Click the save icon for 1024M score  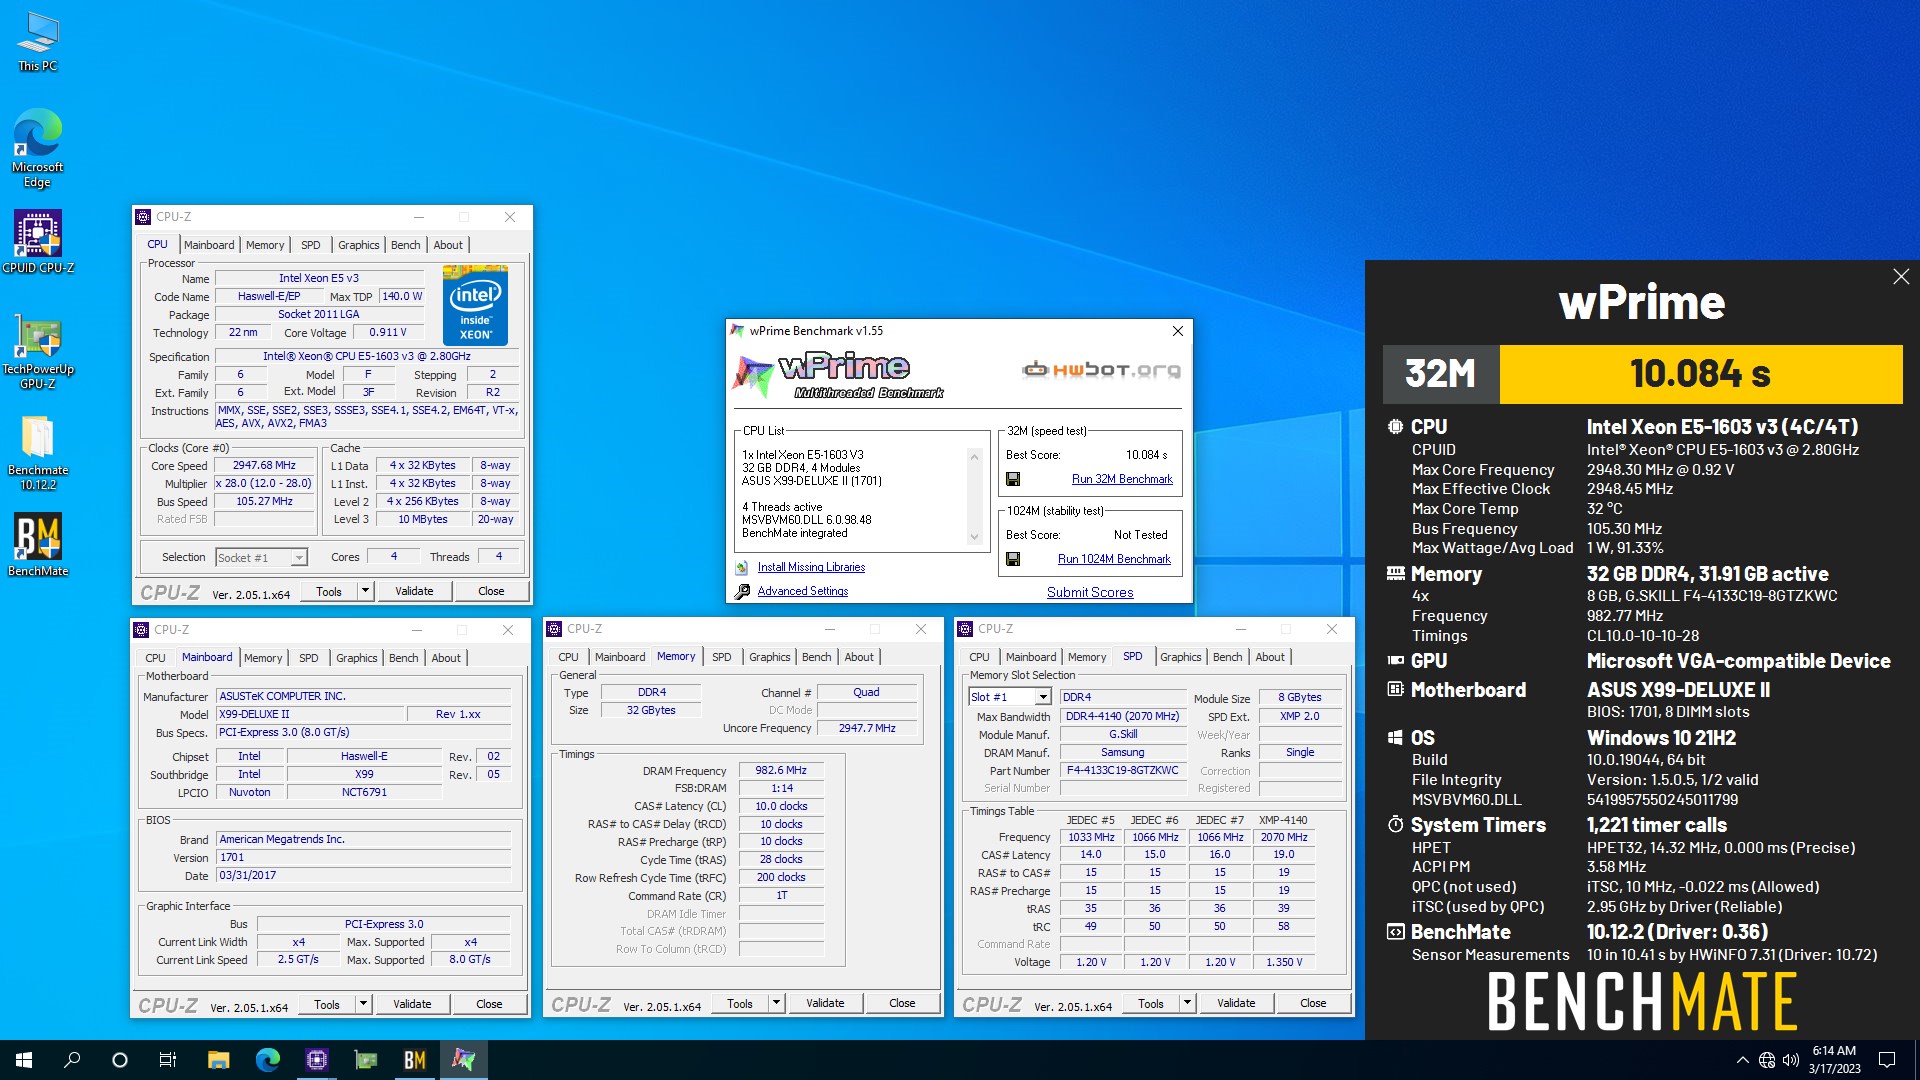pos(1013,559)
